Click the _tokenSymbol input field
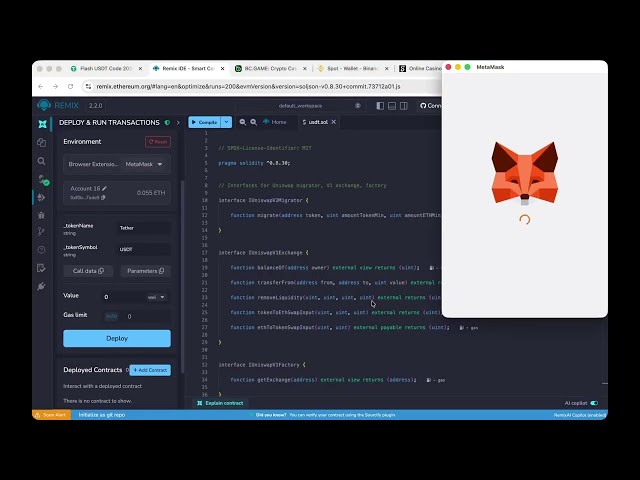 [144, 249]
